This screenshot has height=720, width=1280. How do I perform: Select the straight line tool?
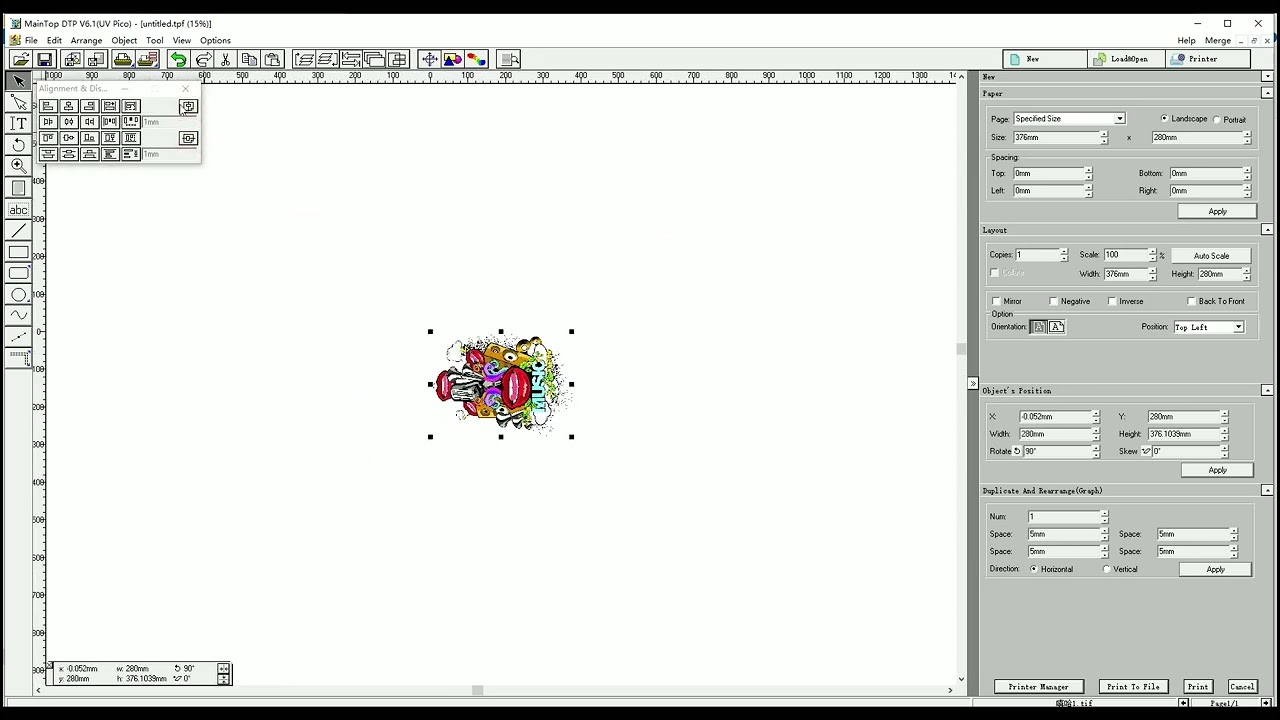click(x=18, y=231)
